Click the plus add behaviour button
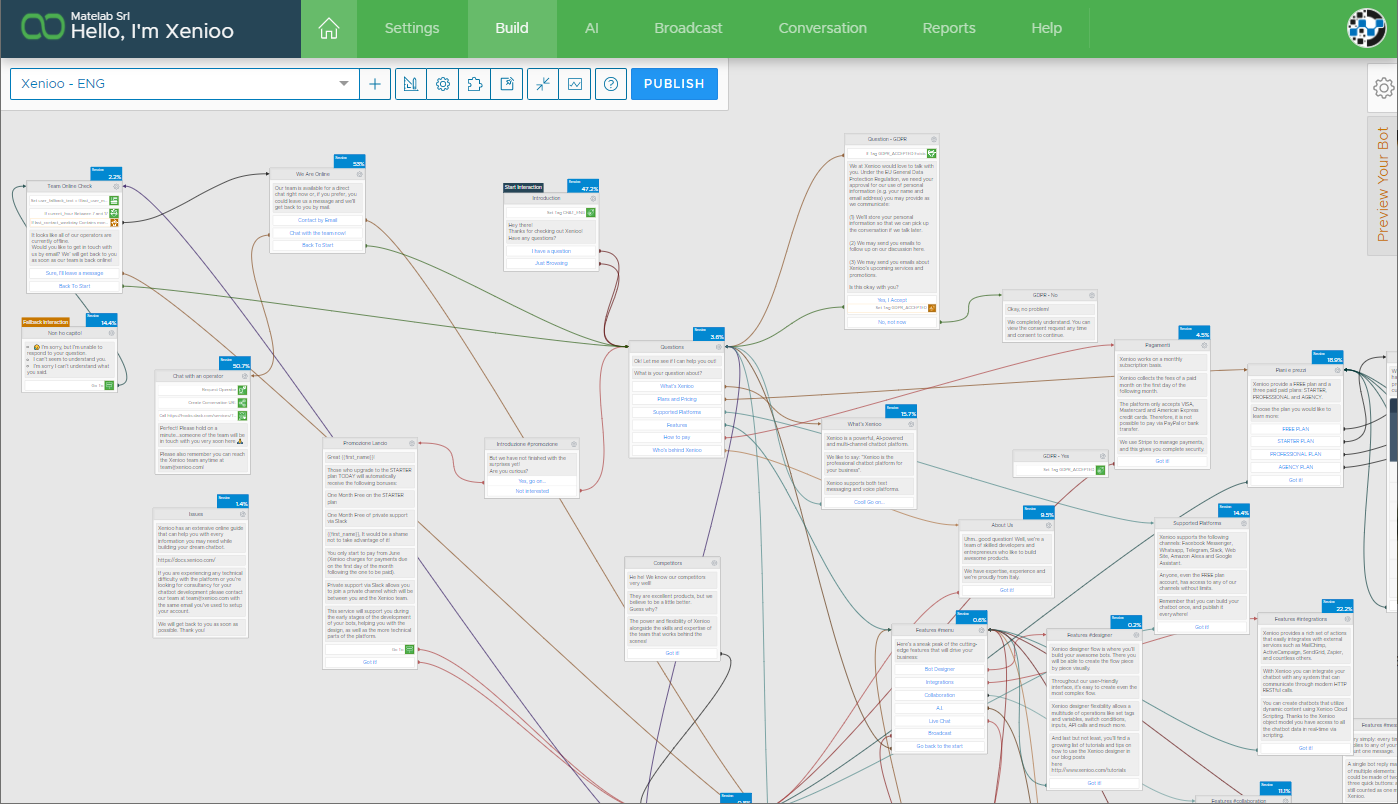The width and height of the screenshot is (1398, 804). [x=375, y=84]
